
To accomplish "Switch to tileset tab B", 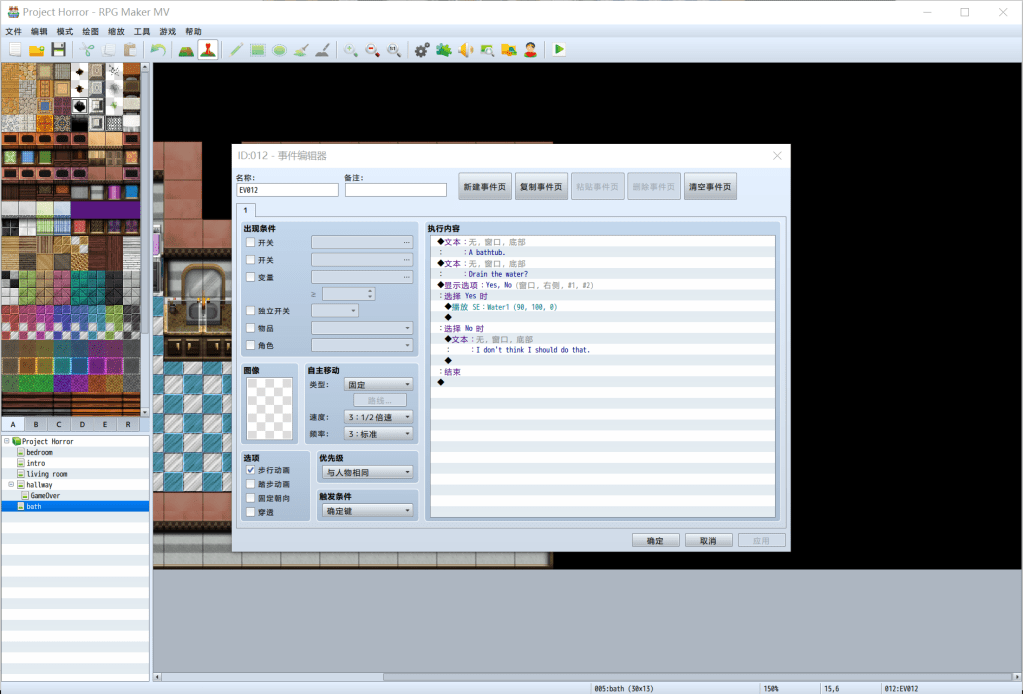I will click(36, 425).
